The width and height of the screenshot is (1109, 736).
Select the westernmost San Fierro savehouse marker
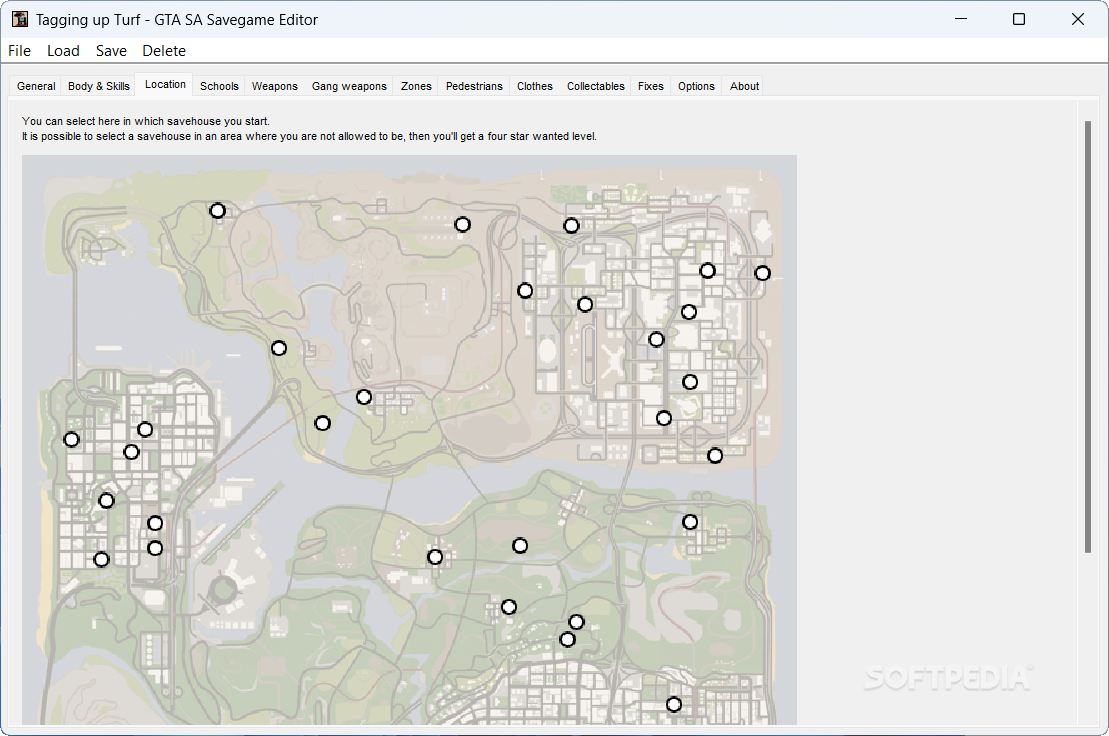(x=71, y=439)
